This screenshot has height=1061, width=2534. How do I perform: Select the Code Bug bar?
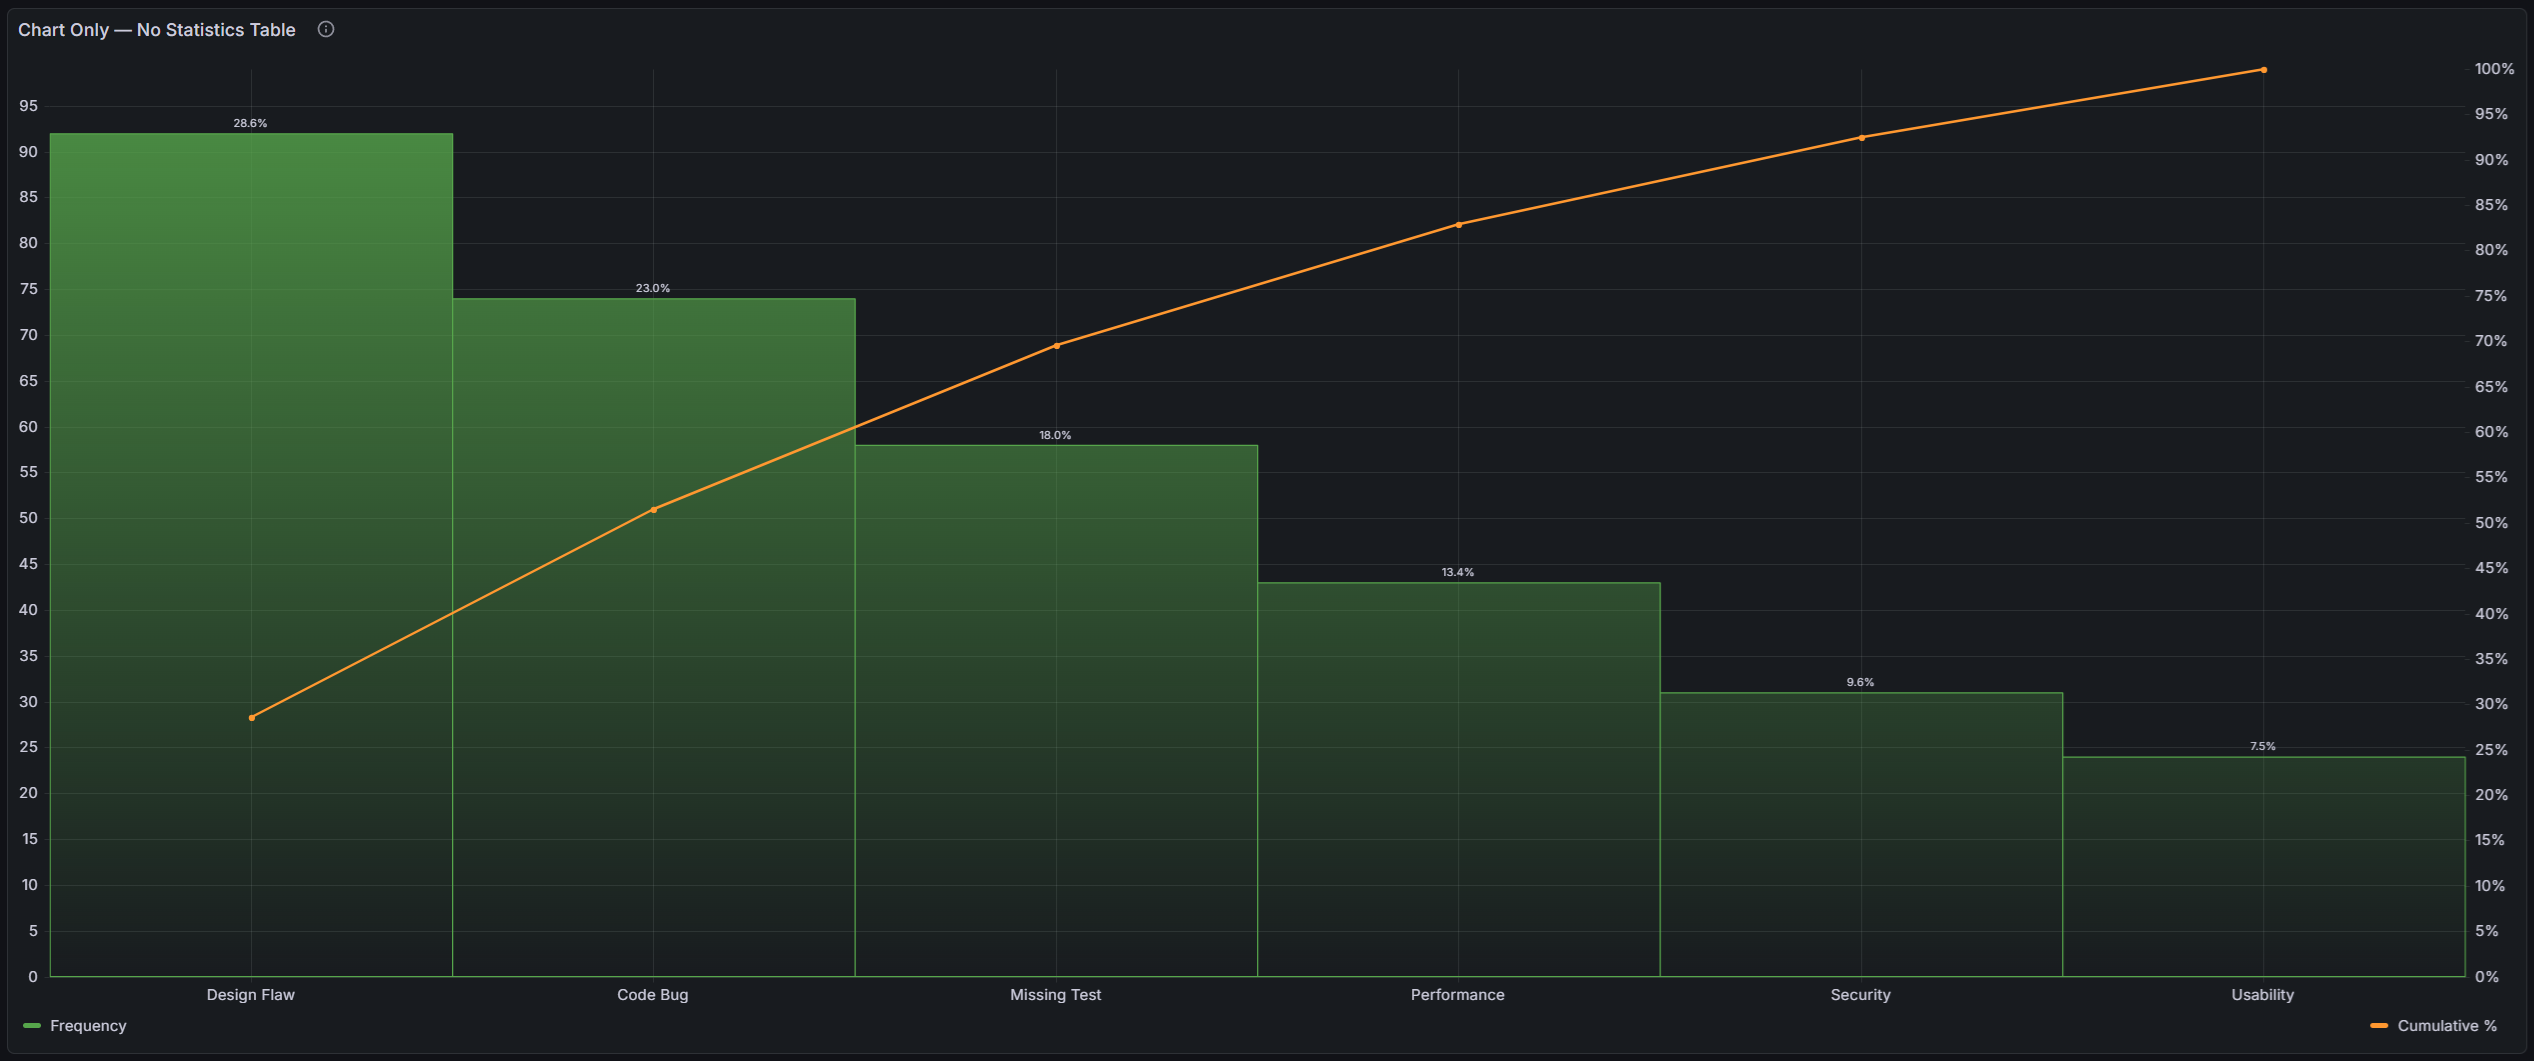[x=654, y=637]
